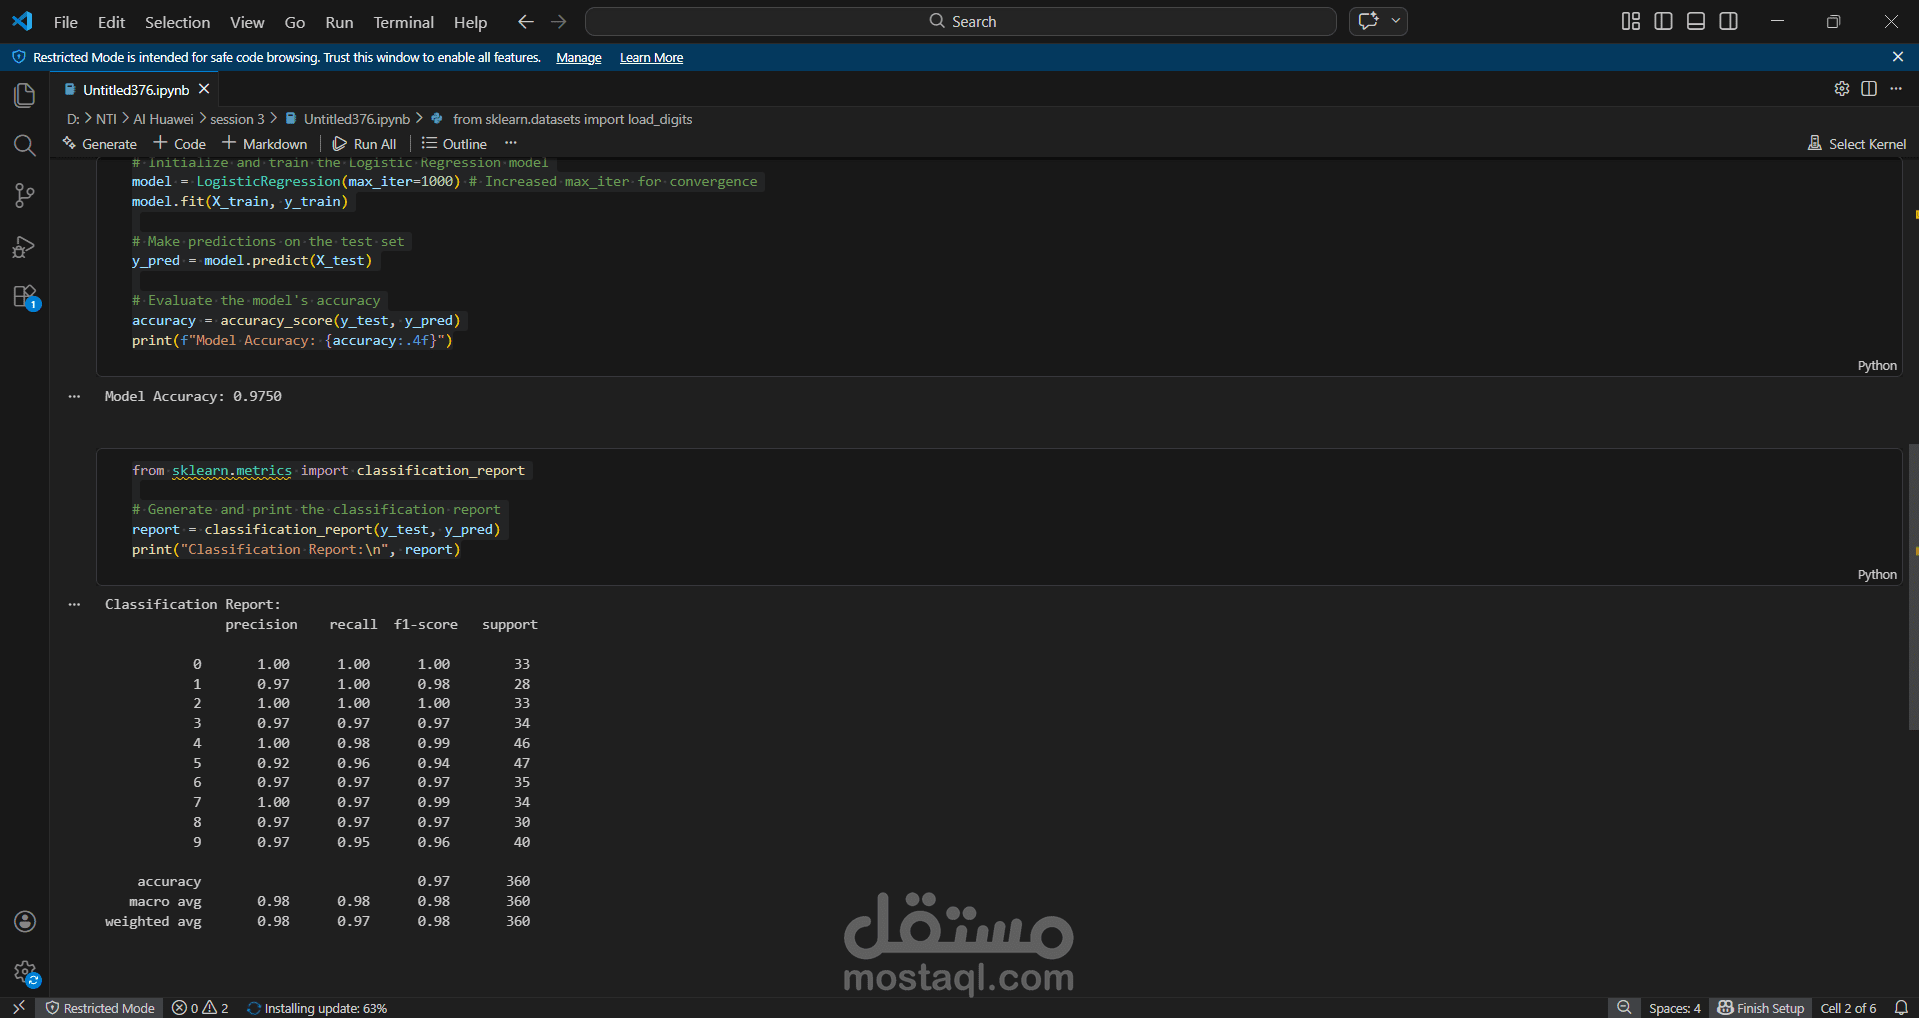Open the File menu
Image resolution: width=1919 pixels, height=1018 pixels.
(x=66, y=22)
